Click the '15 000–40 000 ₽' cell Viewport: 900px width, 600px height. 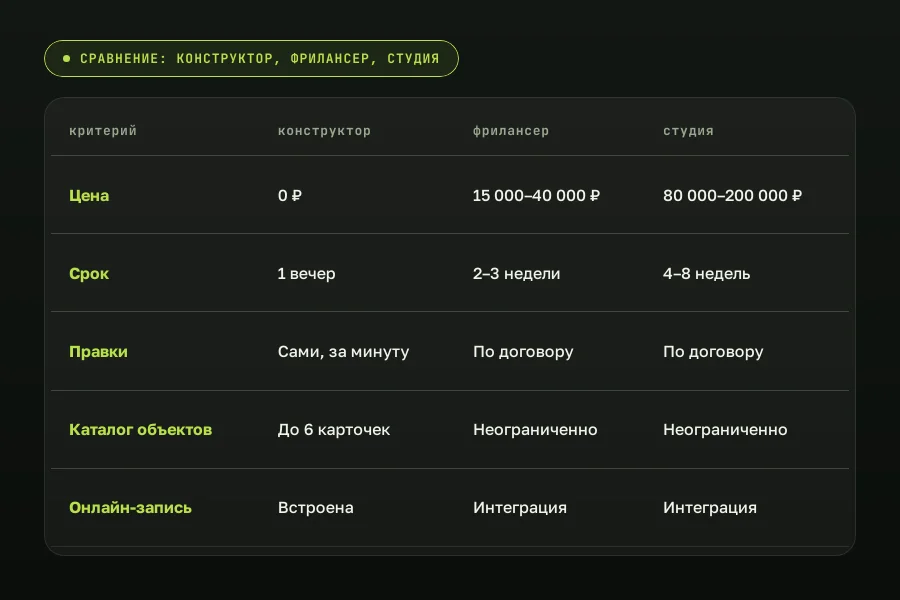pos(537,196)
